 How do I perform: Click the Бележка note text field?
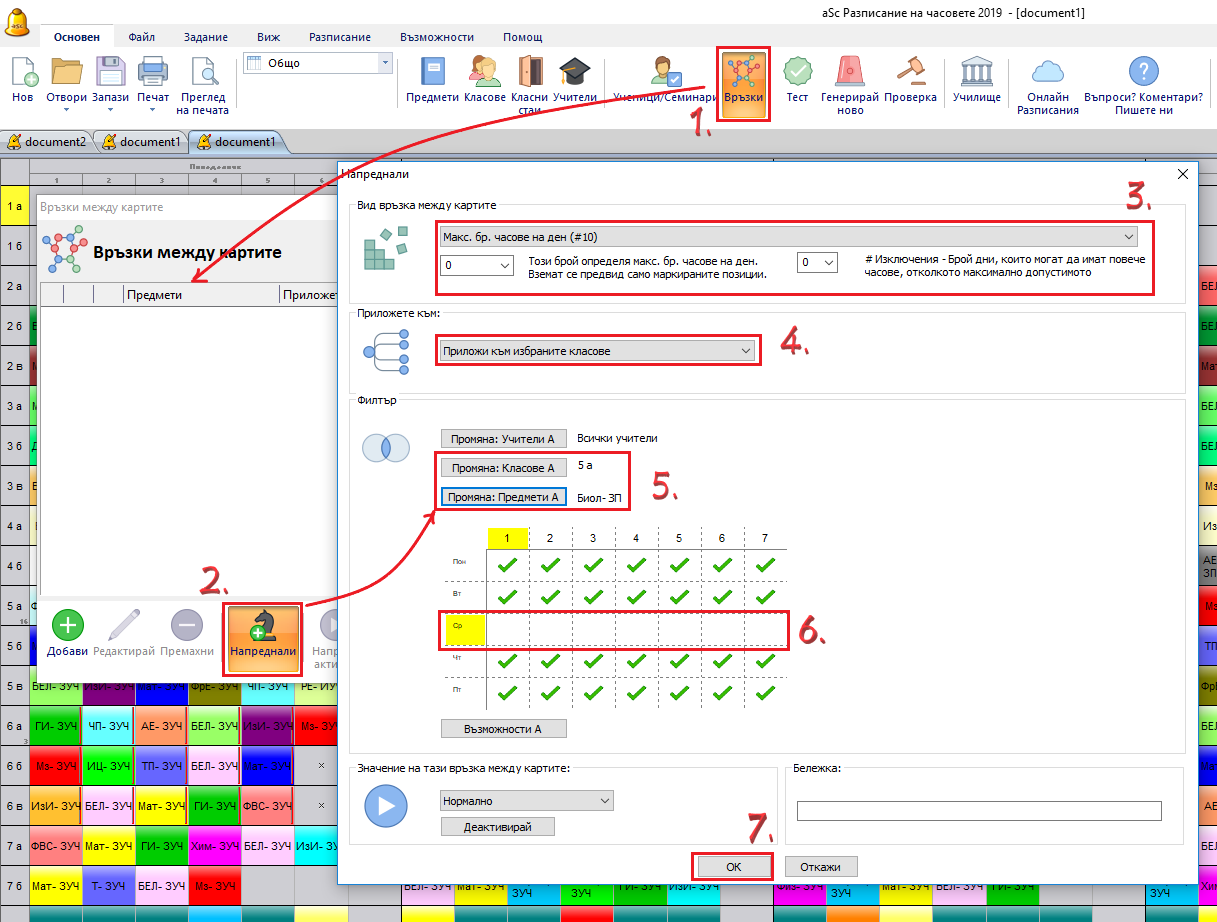point(978,811)
